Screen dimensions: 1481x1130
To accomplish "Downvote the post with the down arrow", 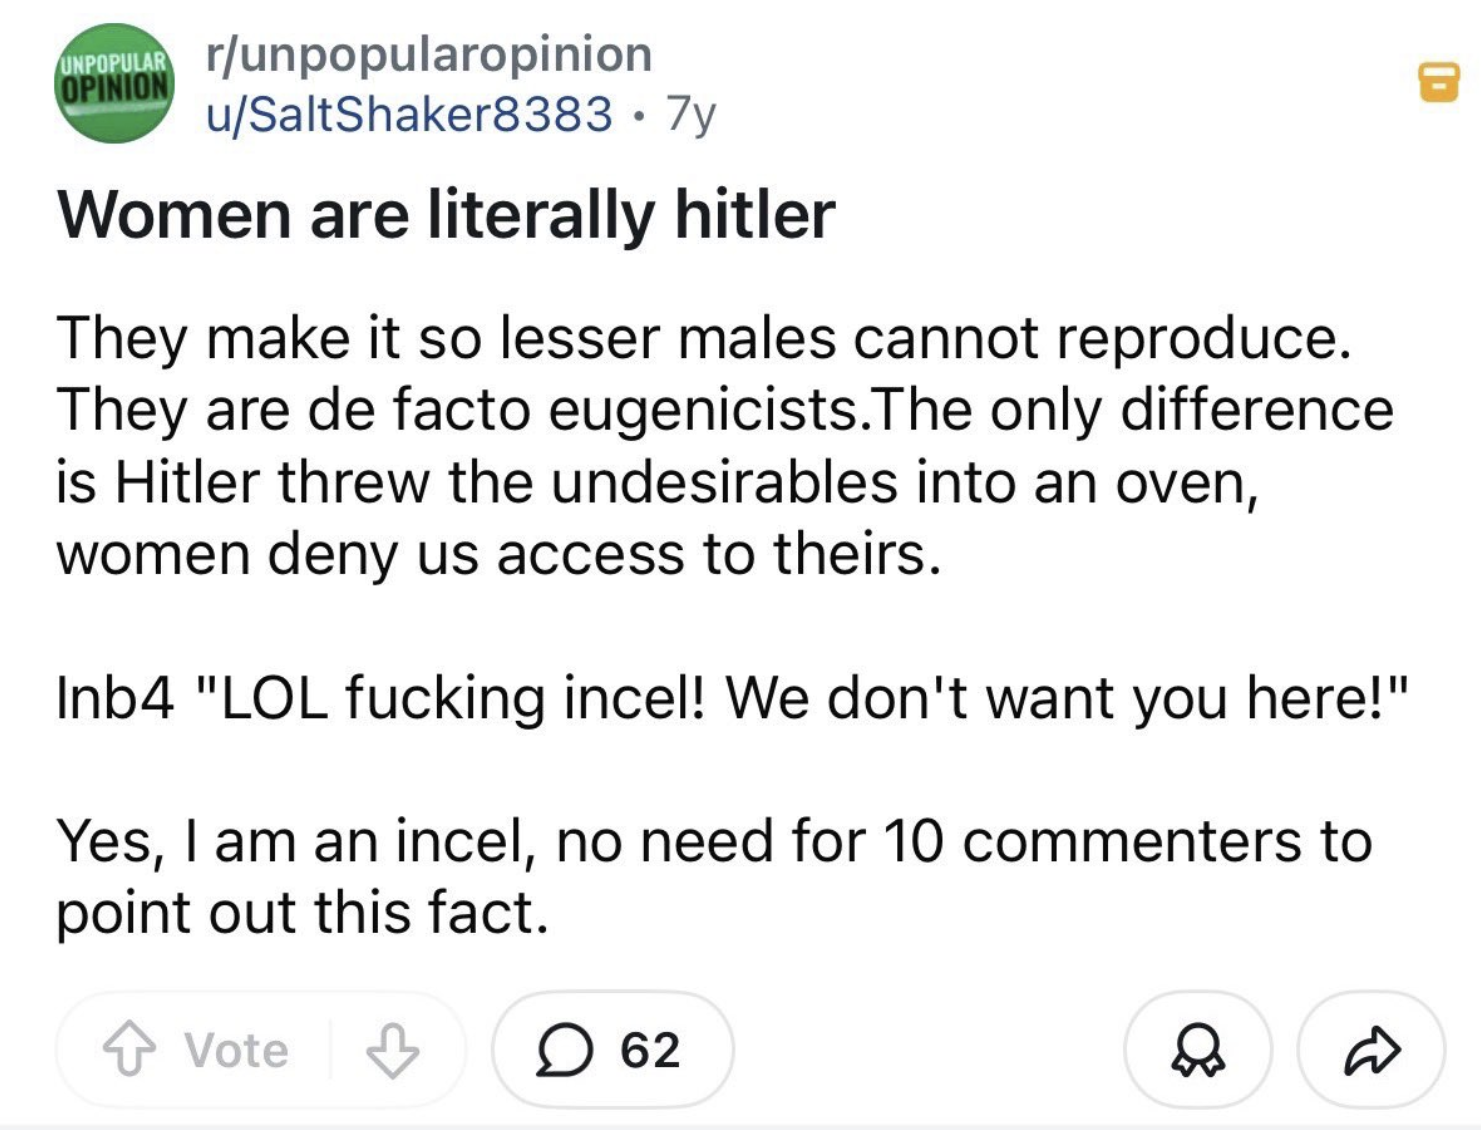I will pyautogui.click(x=392, y=1050).
